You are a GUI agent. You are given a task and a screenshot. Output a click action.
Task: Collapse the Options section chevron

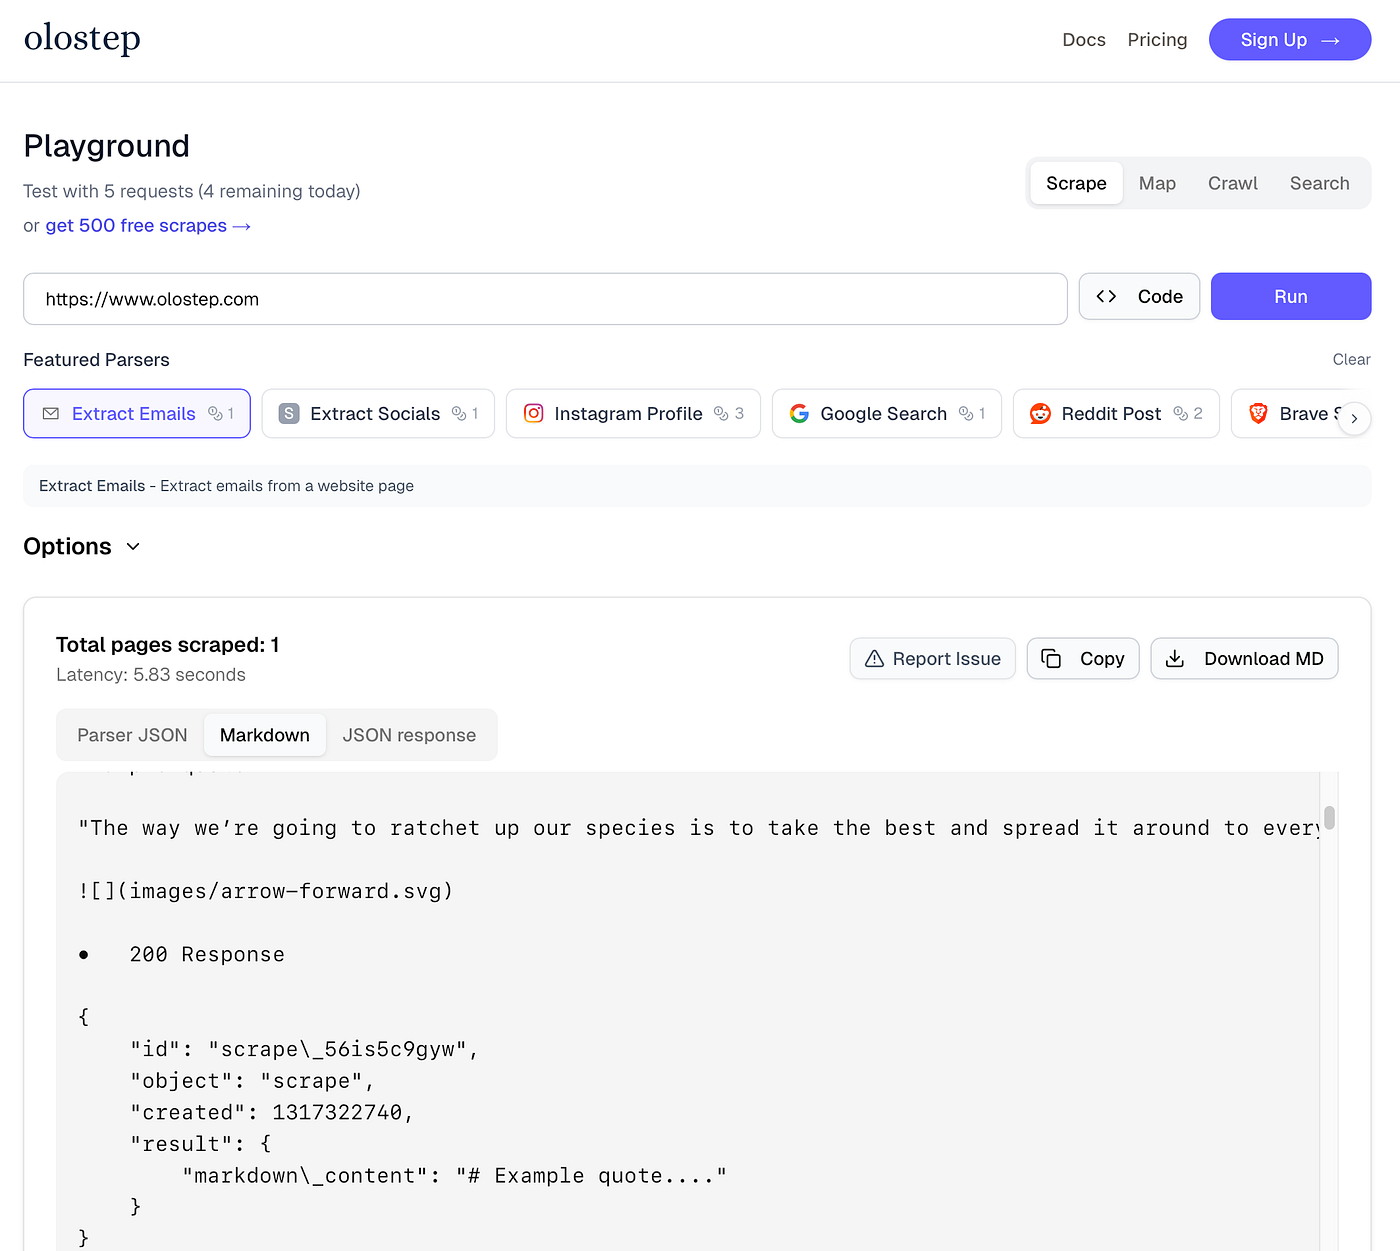pos(133,546)
